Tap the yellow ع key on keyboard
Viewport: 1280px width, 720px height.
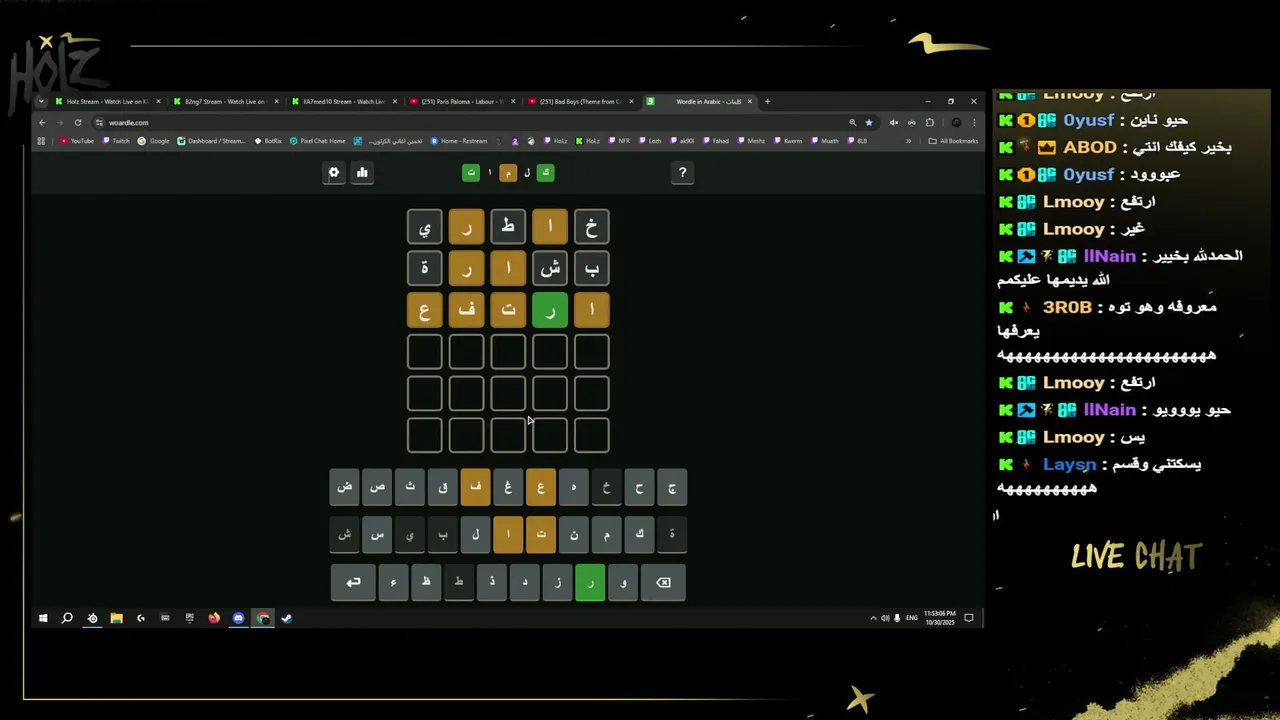(541, 487)
